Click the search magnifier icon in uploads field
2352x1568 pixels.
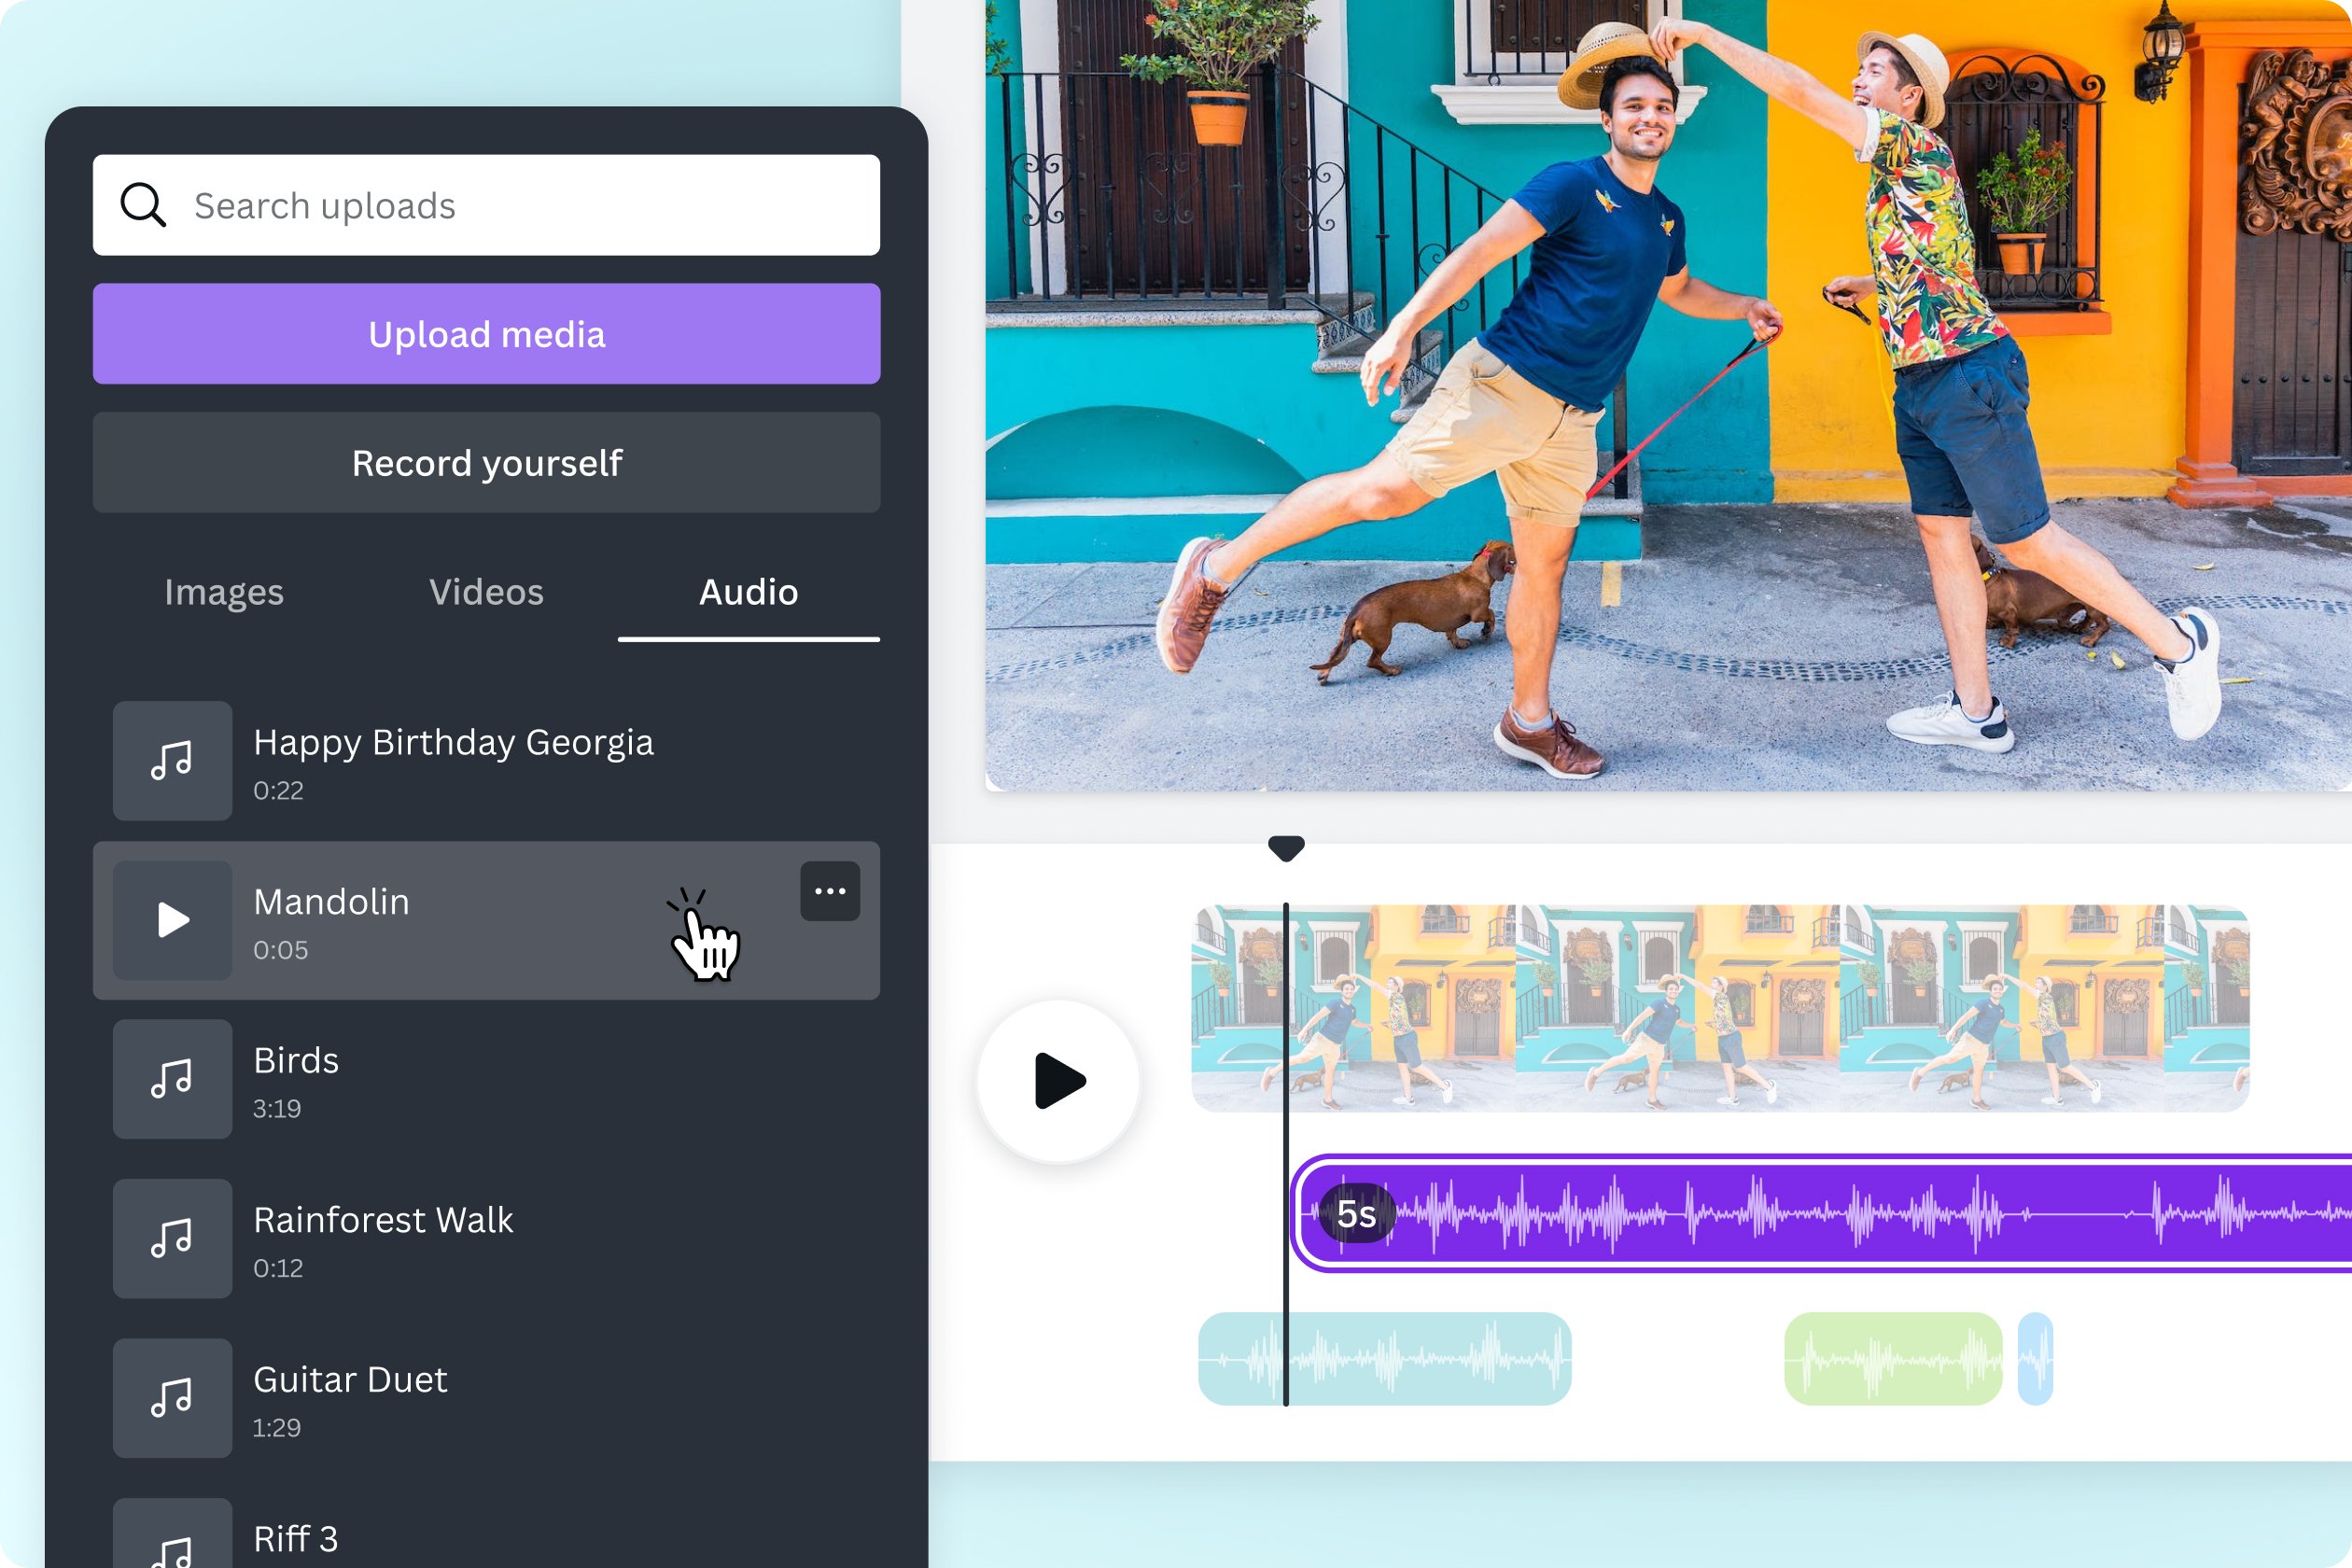click(x=140, y=204)
